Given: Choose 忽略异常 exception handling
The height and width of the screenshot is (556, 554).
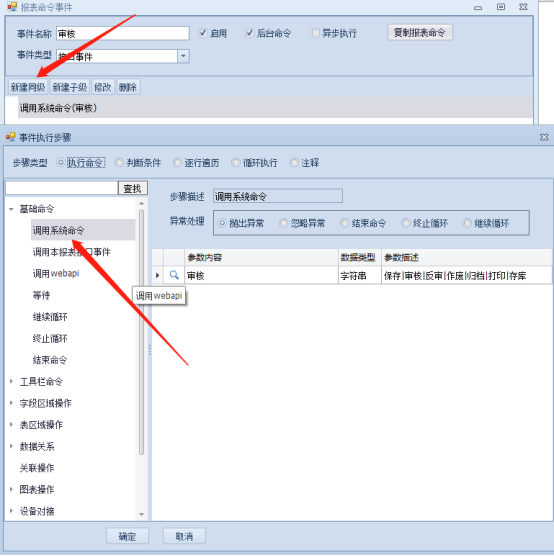Looking at the screenshot, I should point(283,223).
